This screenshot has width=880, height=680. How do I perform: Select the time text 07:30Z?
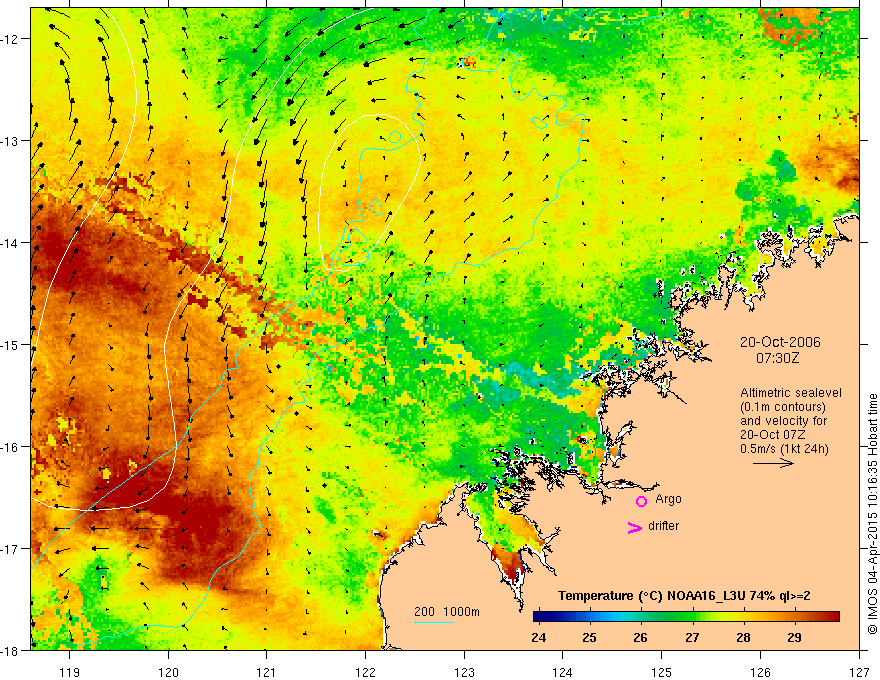coord(777,358)
